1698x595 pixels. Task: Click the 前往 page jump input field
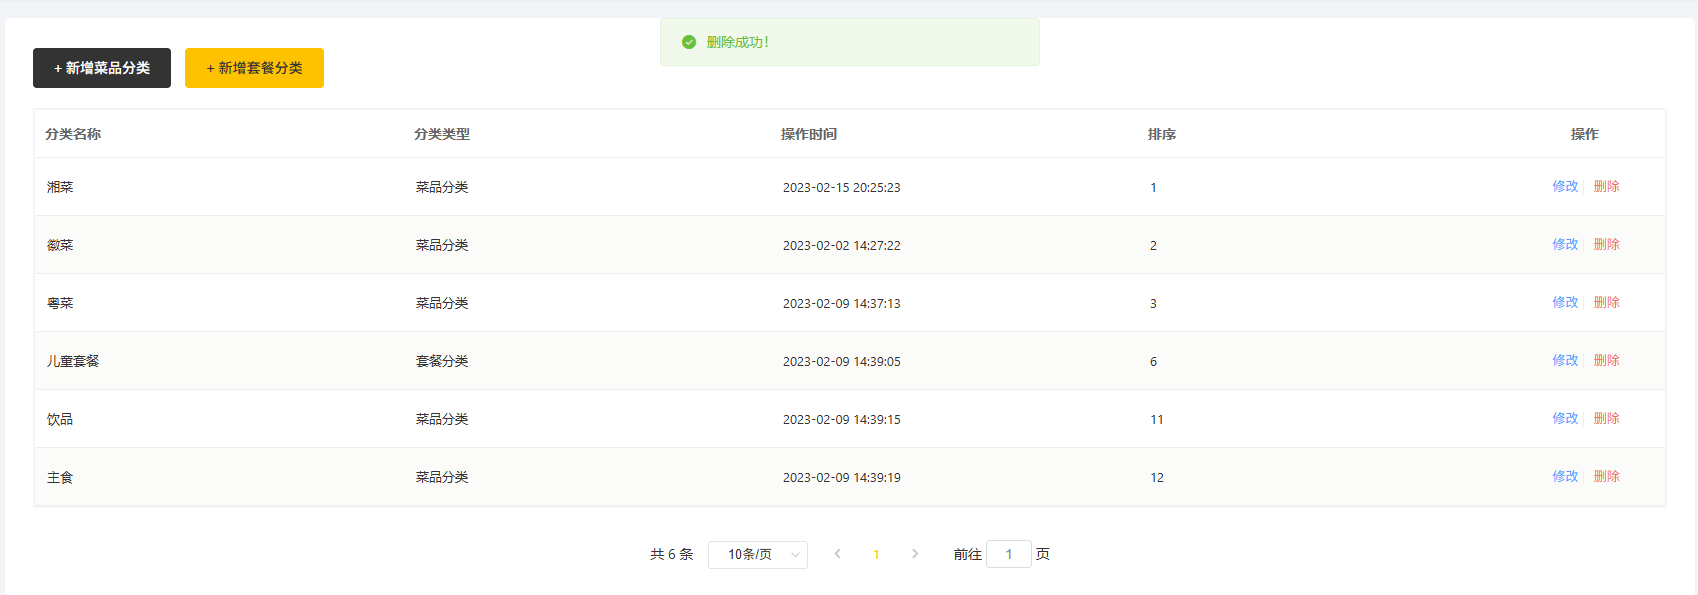[1009, 554]
